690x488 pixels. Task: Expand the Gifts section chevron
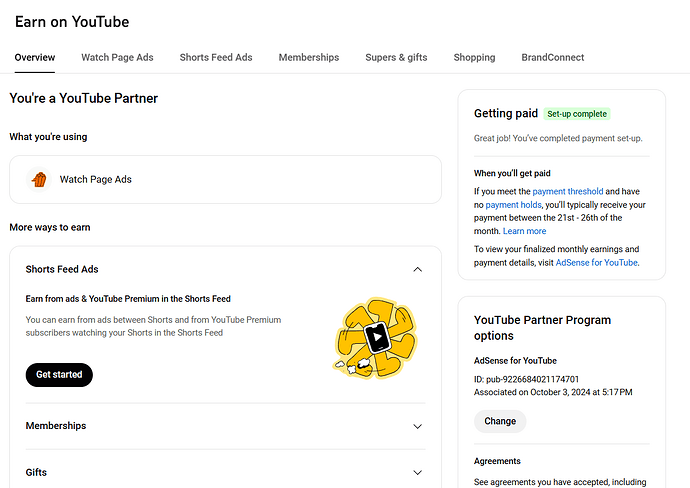point(418,473)
